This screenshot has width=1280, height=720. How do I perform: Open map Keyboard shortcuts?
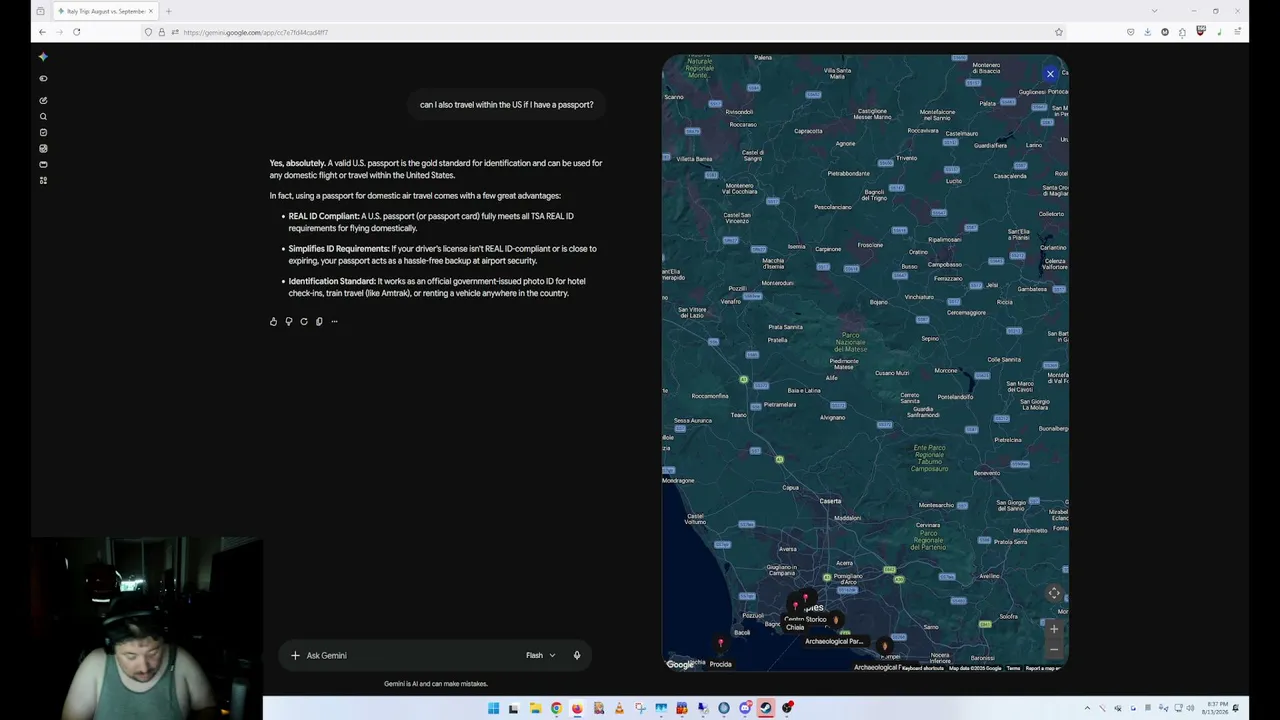(923, 668)
